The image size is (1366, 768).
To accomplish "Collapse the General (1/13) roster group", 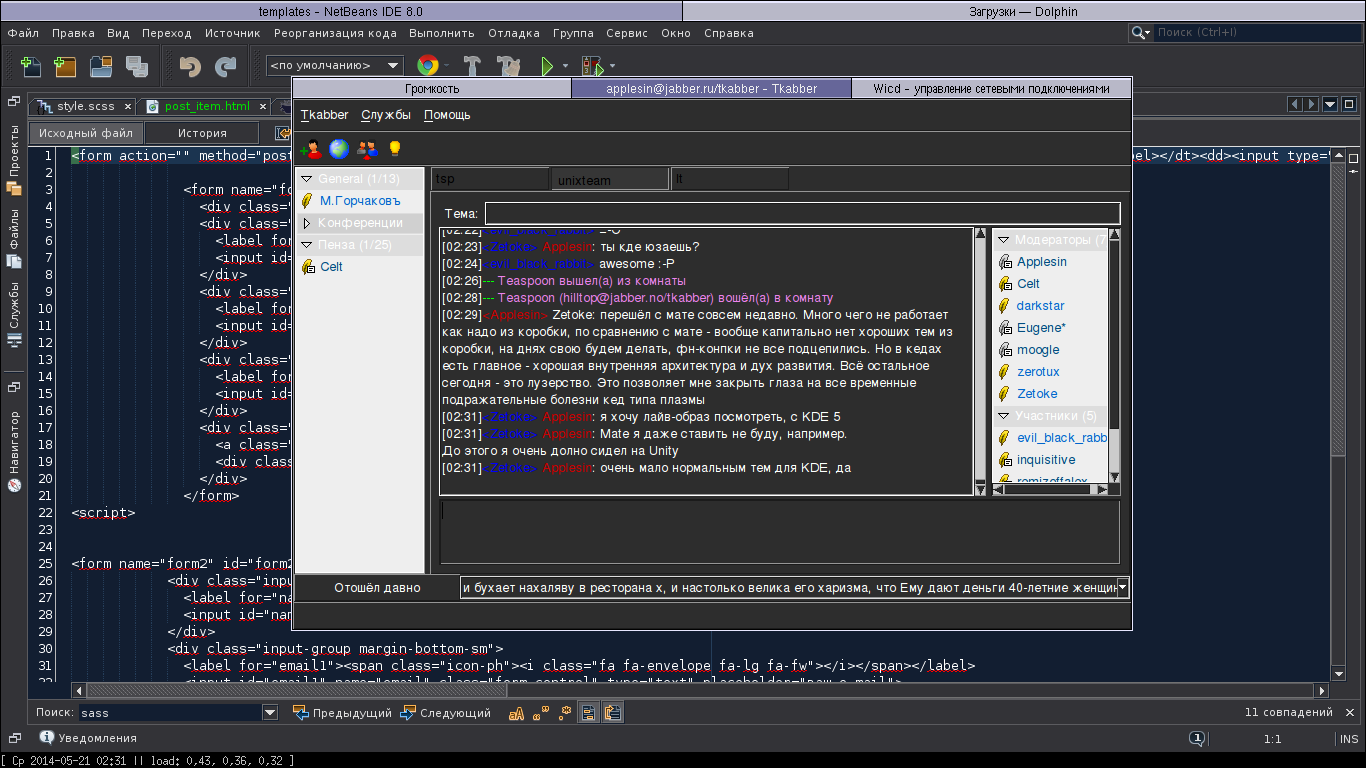I will [307, 179].
